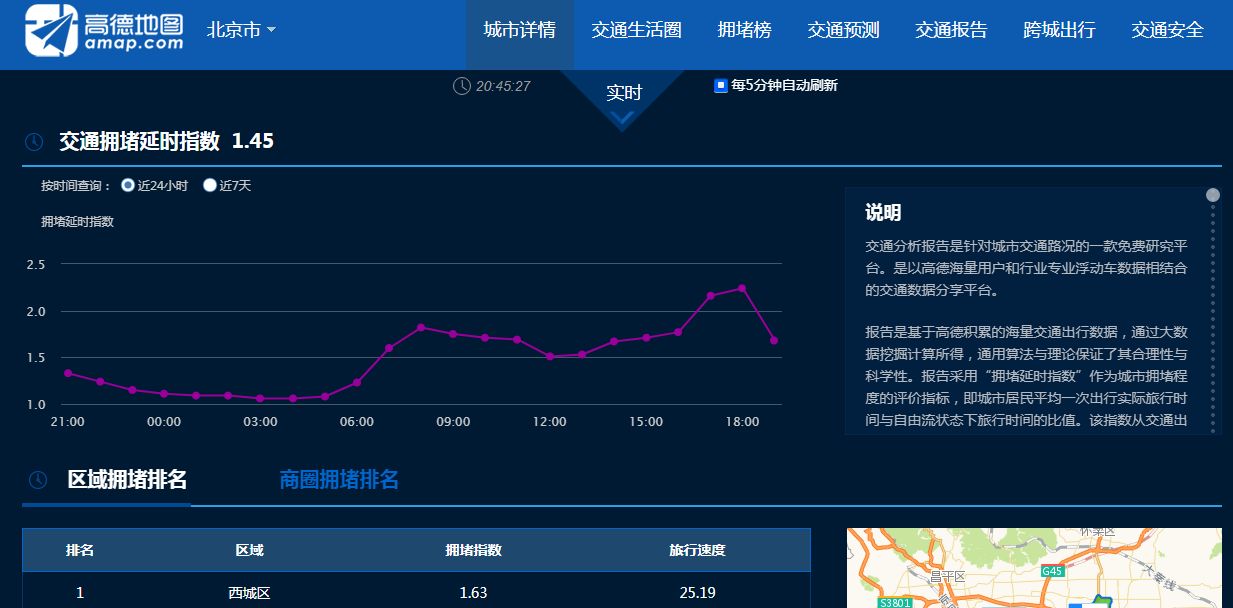1233x608 pixels.
Task: Open the 交通预测 navigation menu
Action: click(x=842, y=30)
